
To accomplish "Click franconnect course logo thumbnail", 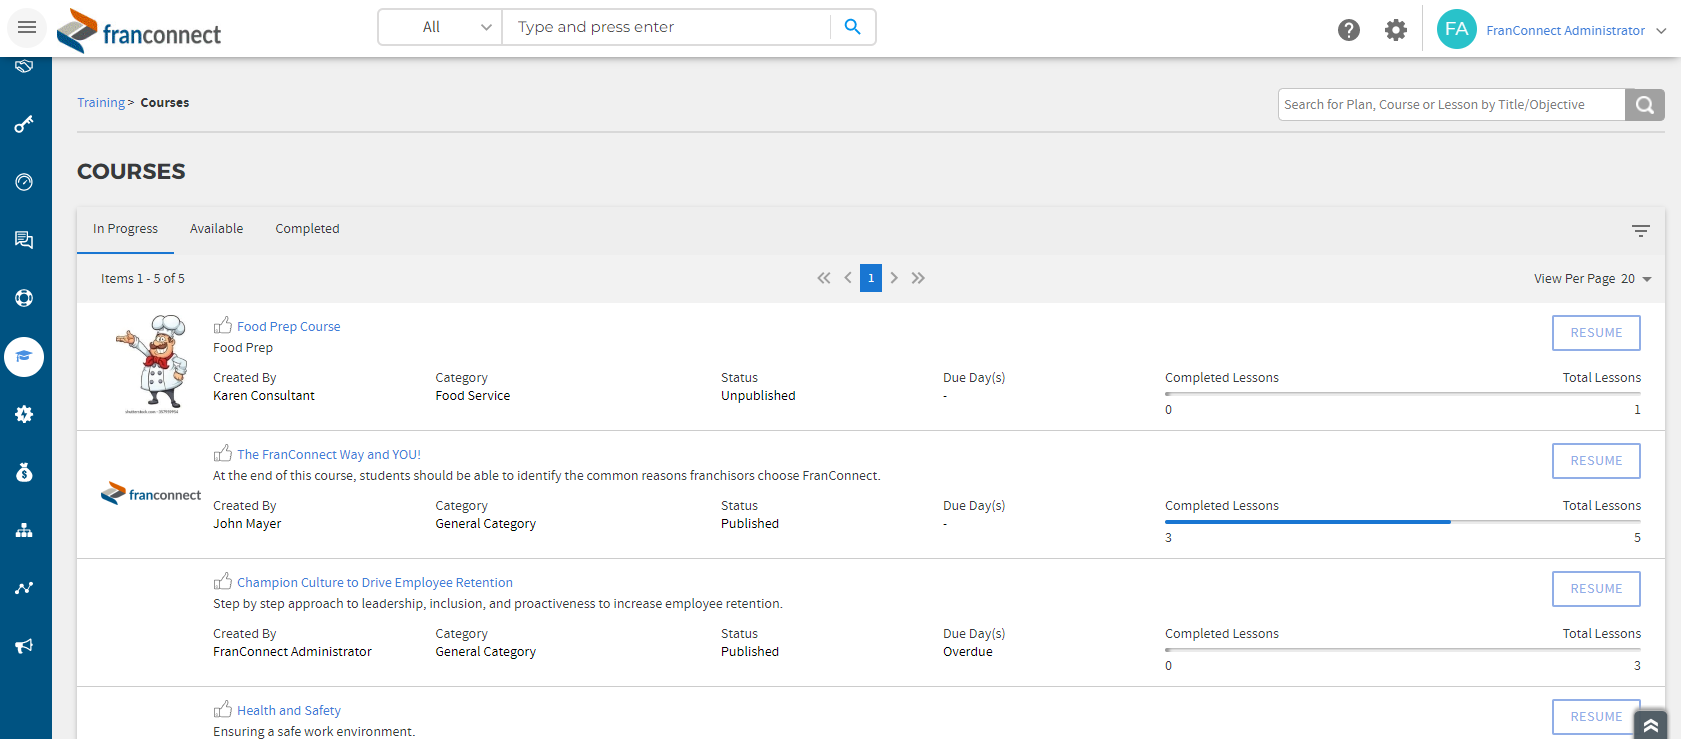I will click(x=151, y=494).
